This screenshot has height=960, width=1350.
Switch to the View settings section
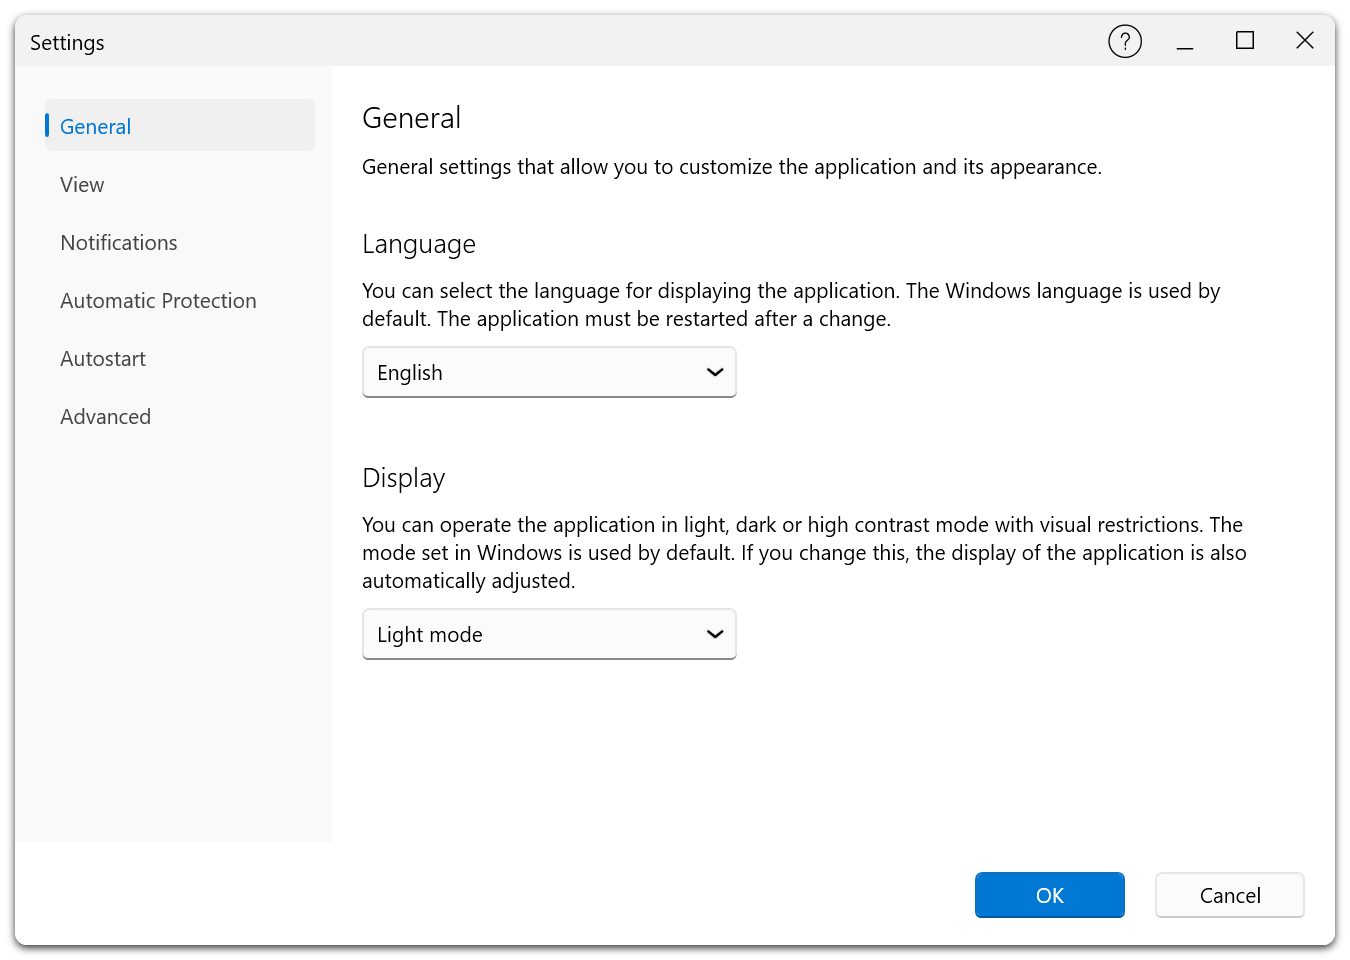180,184
